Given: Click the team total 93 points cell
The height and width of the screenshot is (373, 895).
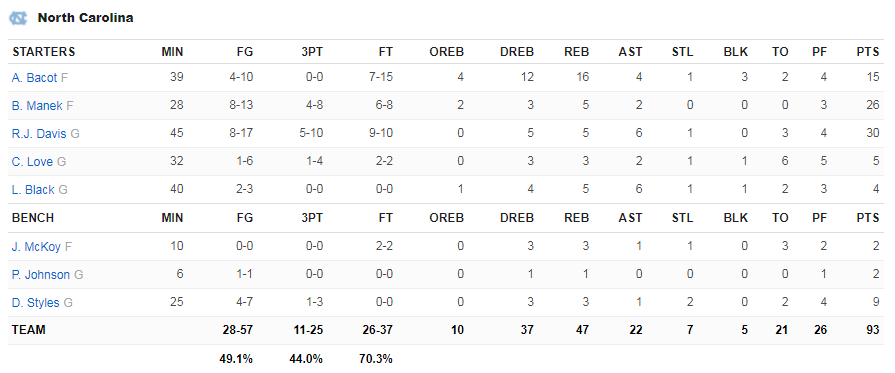Looking at the screenshot, I should pos(872,330).
